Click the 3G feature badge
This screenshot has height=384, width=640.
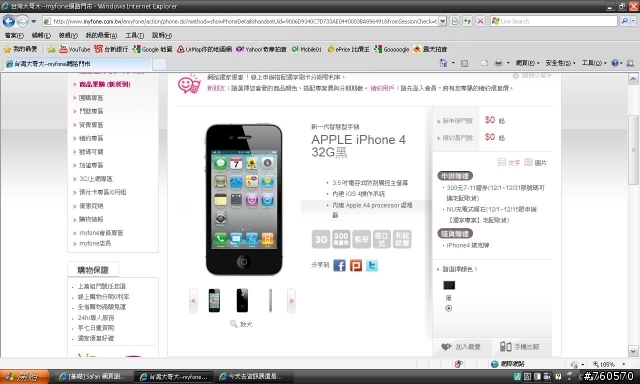click(x=321, y=239)
